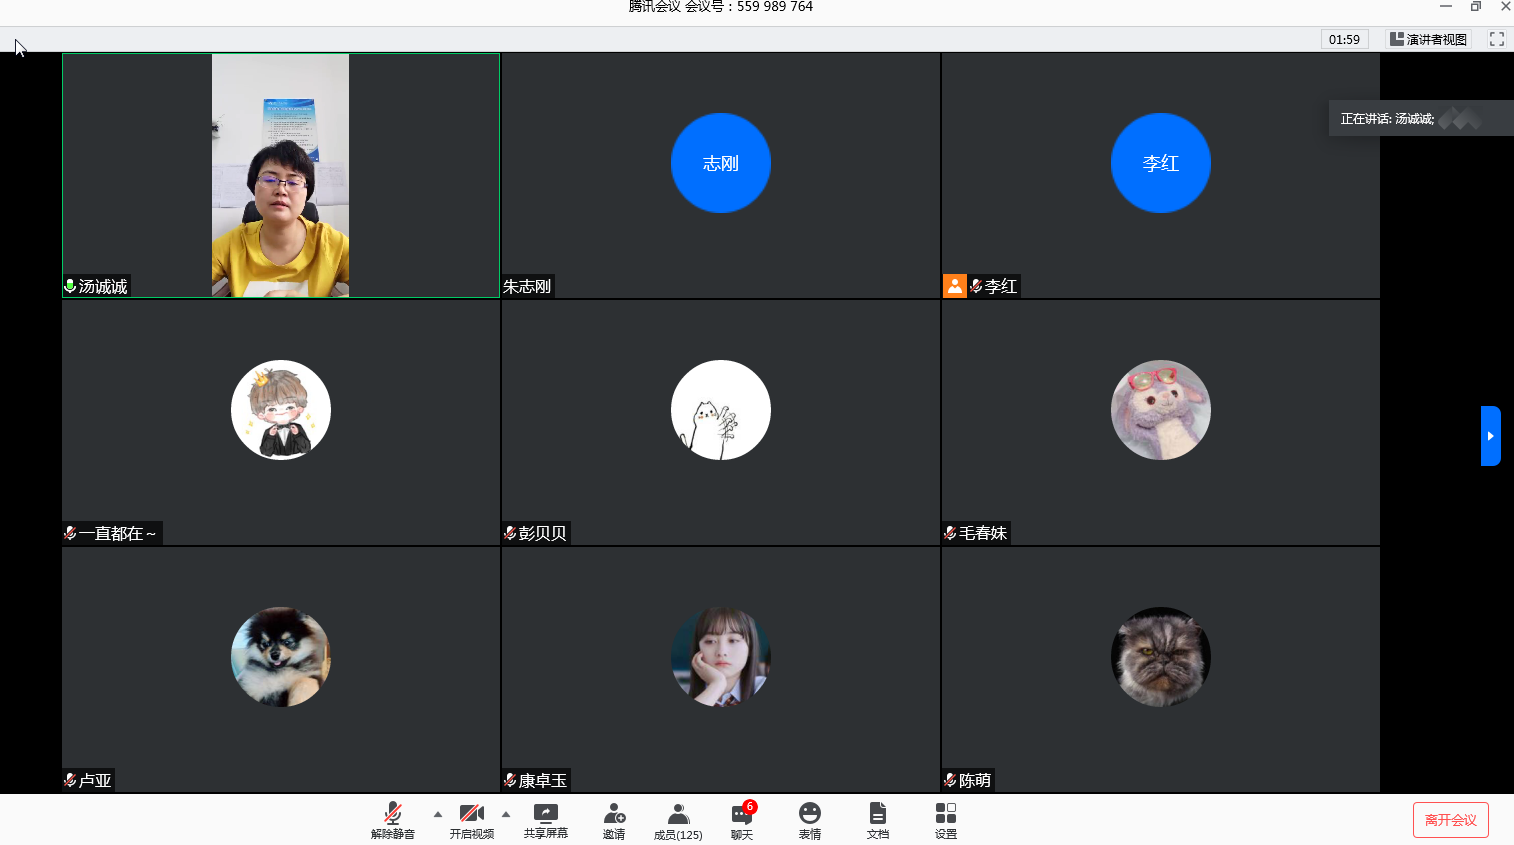Click the 01:59 meeting timer

click(x=1344, y=39)
